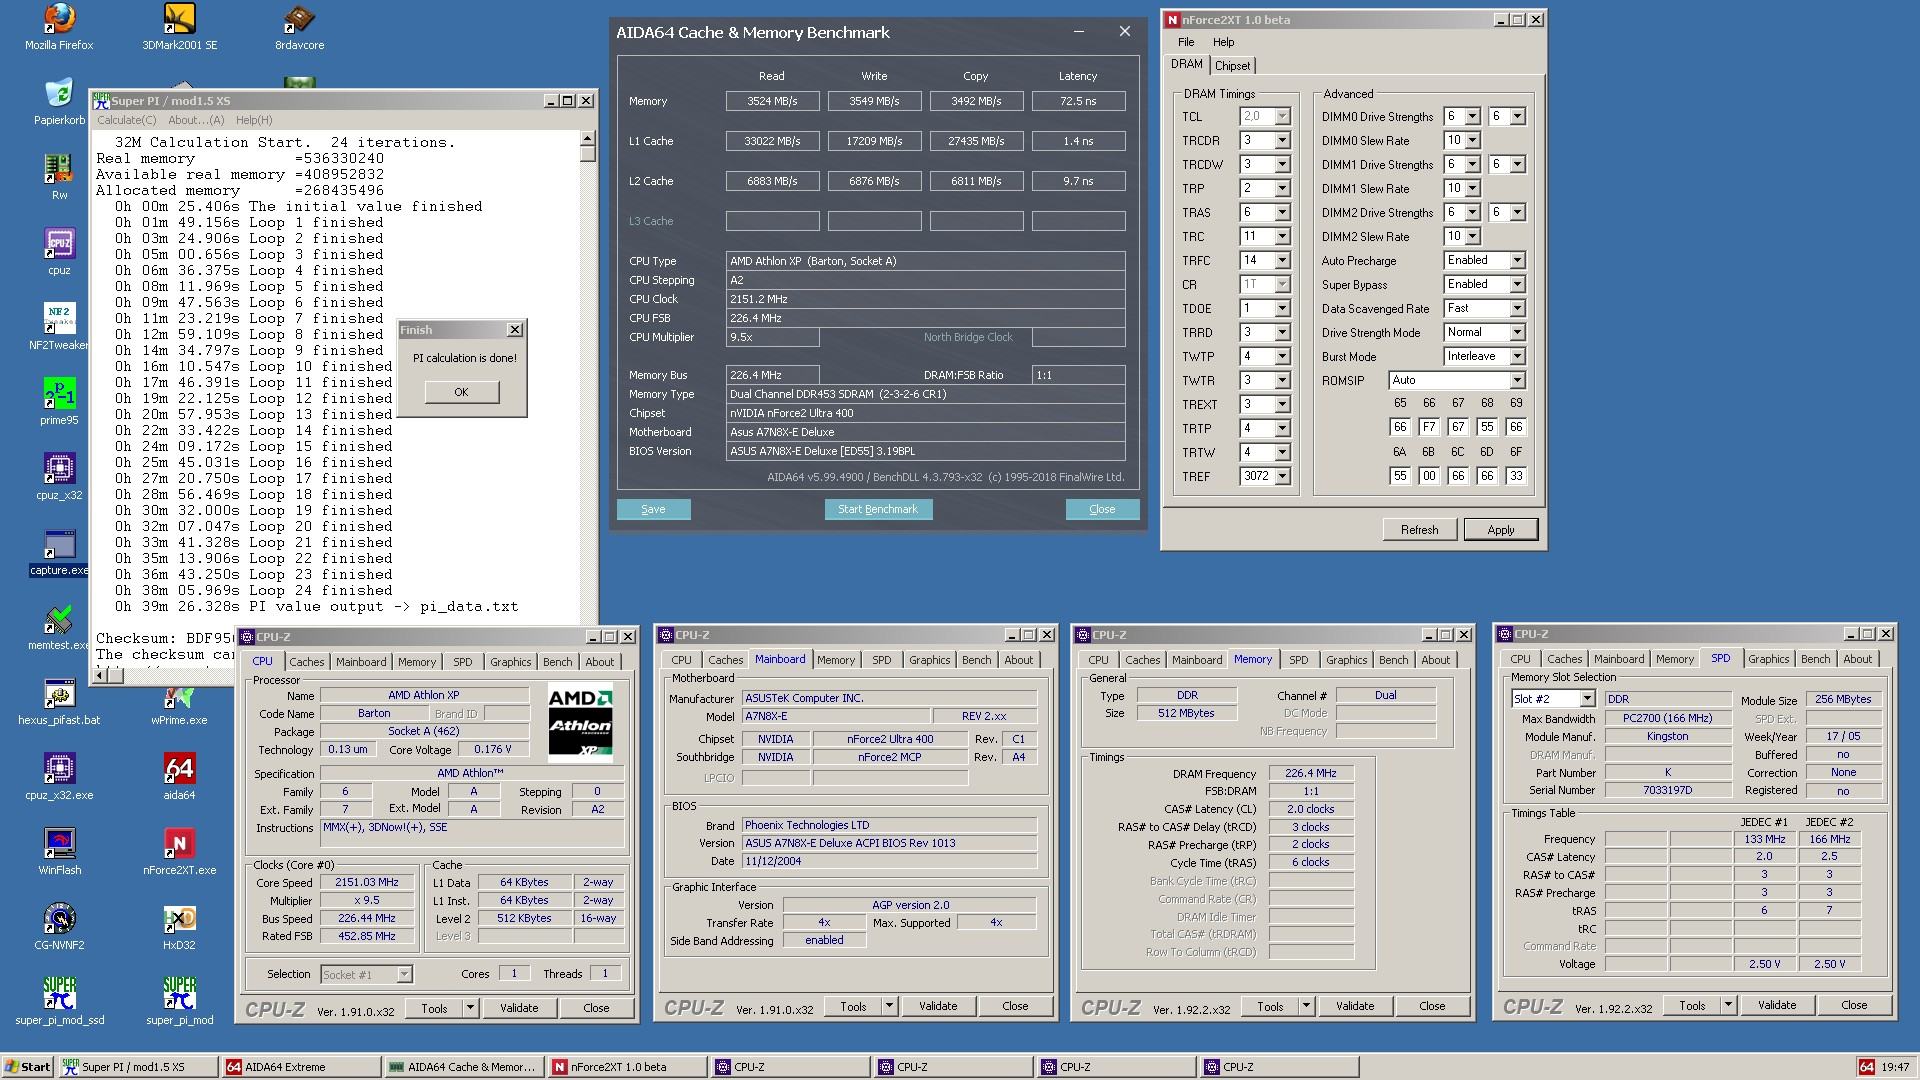The image size is (1920, 1080).
Task: Click the ROMSIP 6F register field
Action: point(1516,476)
